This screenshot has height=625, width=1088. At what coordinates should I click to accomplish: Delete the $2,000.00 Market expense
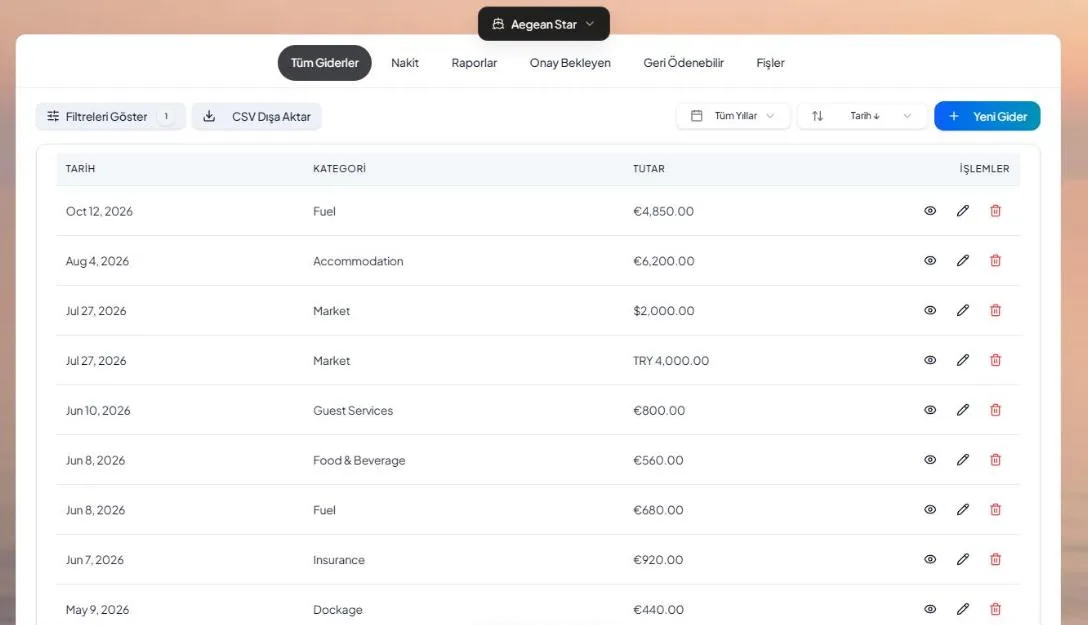click(x=995, y=311)
